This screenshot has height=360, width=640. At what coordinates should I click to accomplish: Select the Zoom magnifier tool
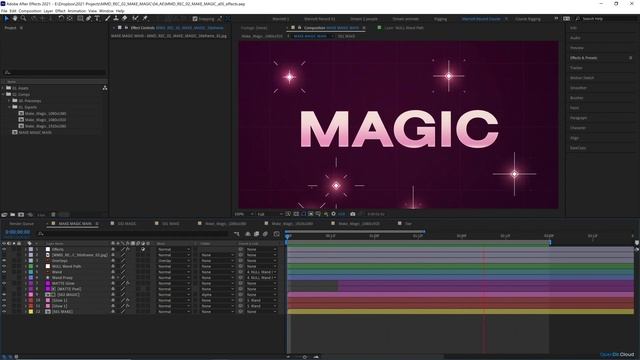coord(24,18)
